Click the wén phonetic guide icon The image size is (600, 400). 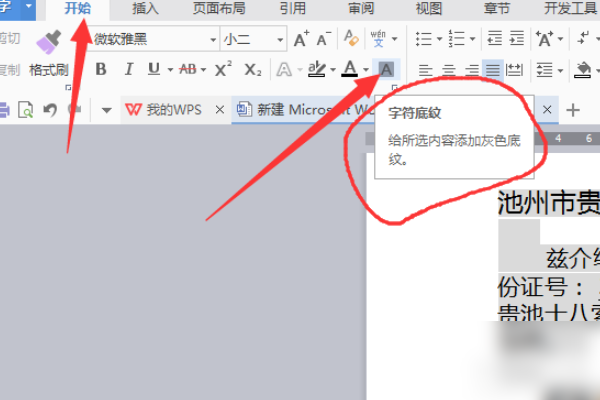[x=378, y=38]
